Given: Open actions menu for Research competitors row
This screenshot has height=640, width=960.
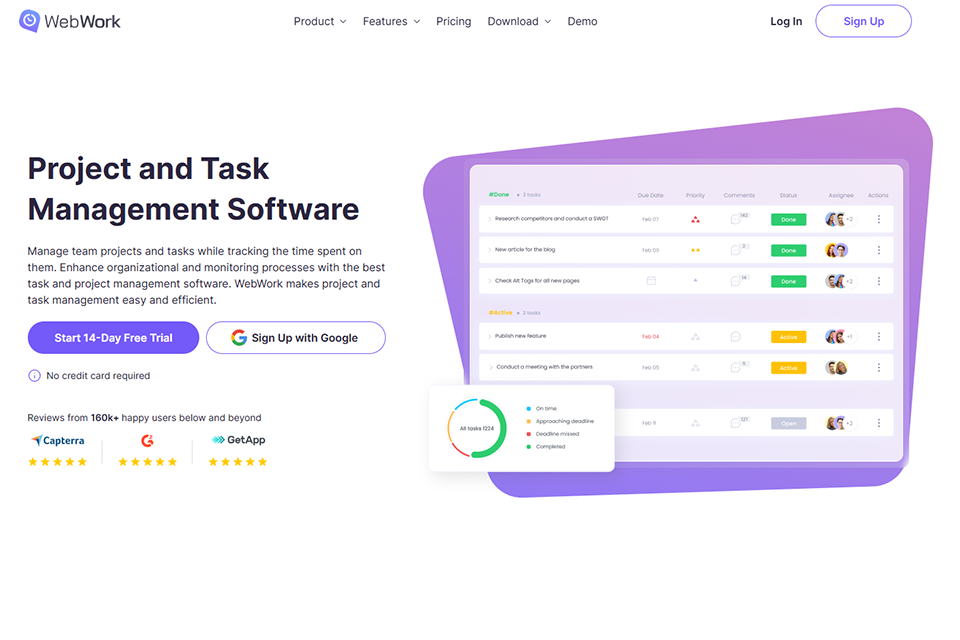Looking at the screenshot, I should click(x=879, y=219).
